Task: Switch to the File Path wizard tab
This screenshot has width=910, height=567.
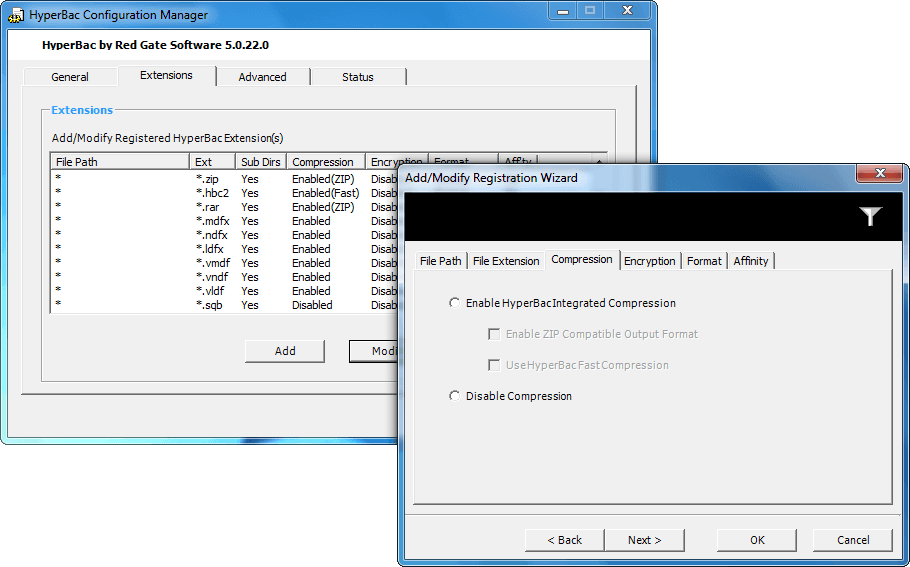Action: [440, 261]
